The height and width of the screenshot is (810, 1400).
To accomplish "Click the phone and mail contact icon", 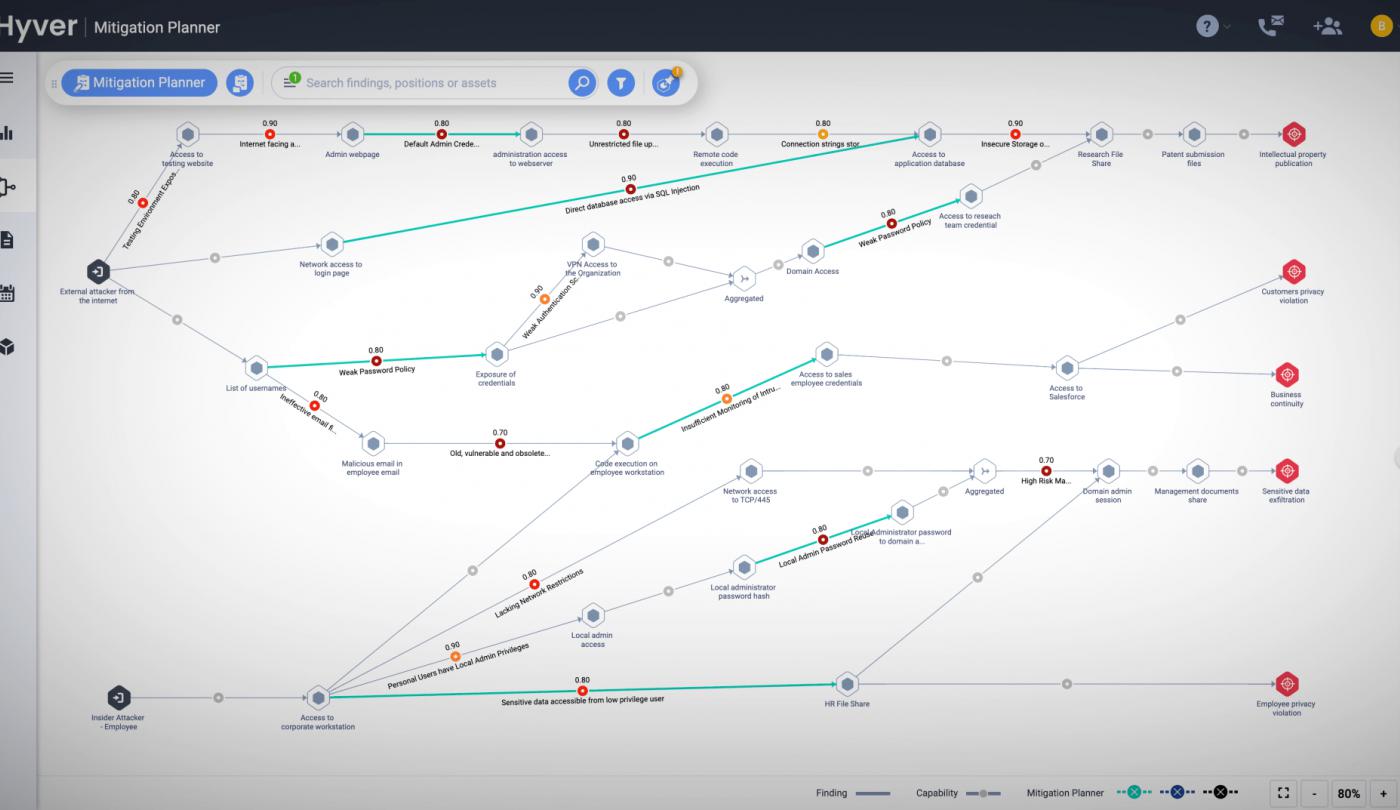I will coord(1270,26).
